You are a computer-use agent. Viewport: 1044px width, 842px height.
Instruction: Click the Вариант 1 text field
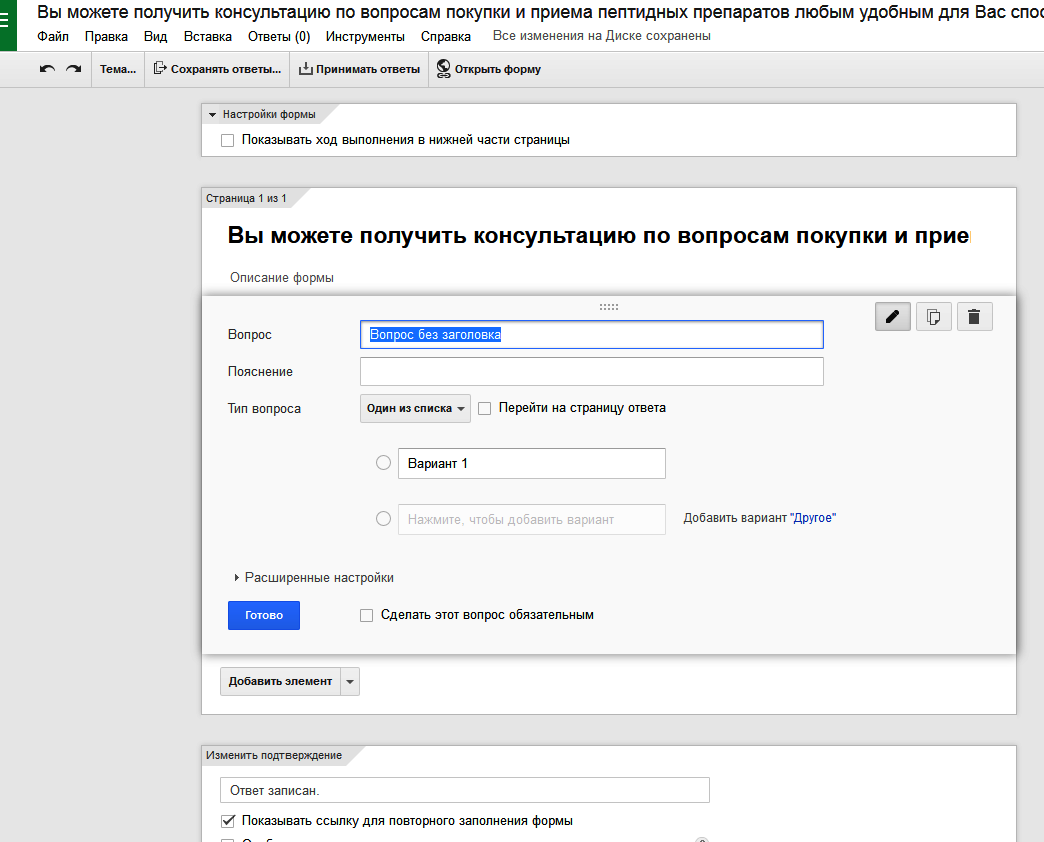[532, 463]
